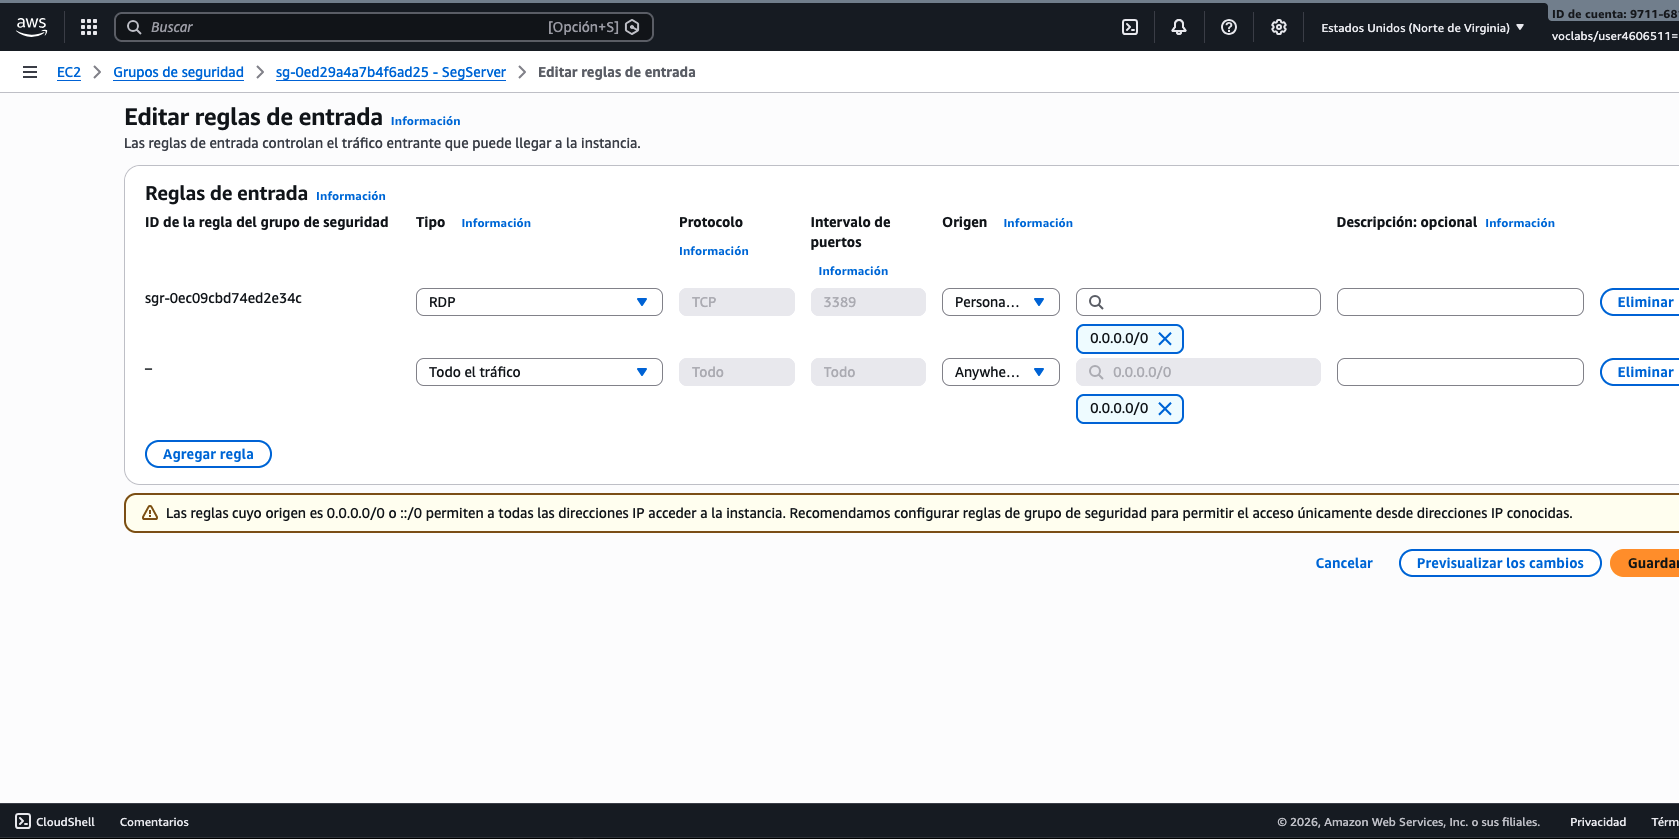This screenshot has height=839, width=1679.
Task: Click the AWS logo home icon
Action: pyautogui.click(x=31, y=27)
